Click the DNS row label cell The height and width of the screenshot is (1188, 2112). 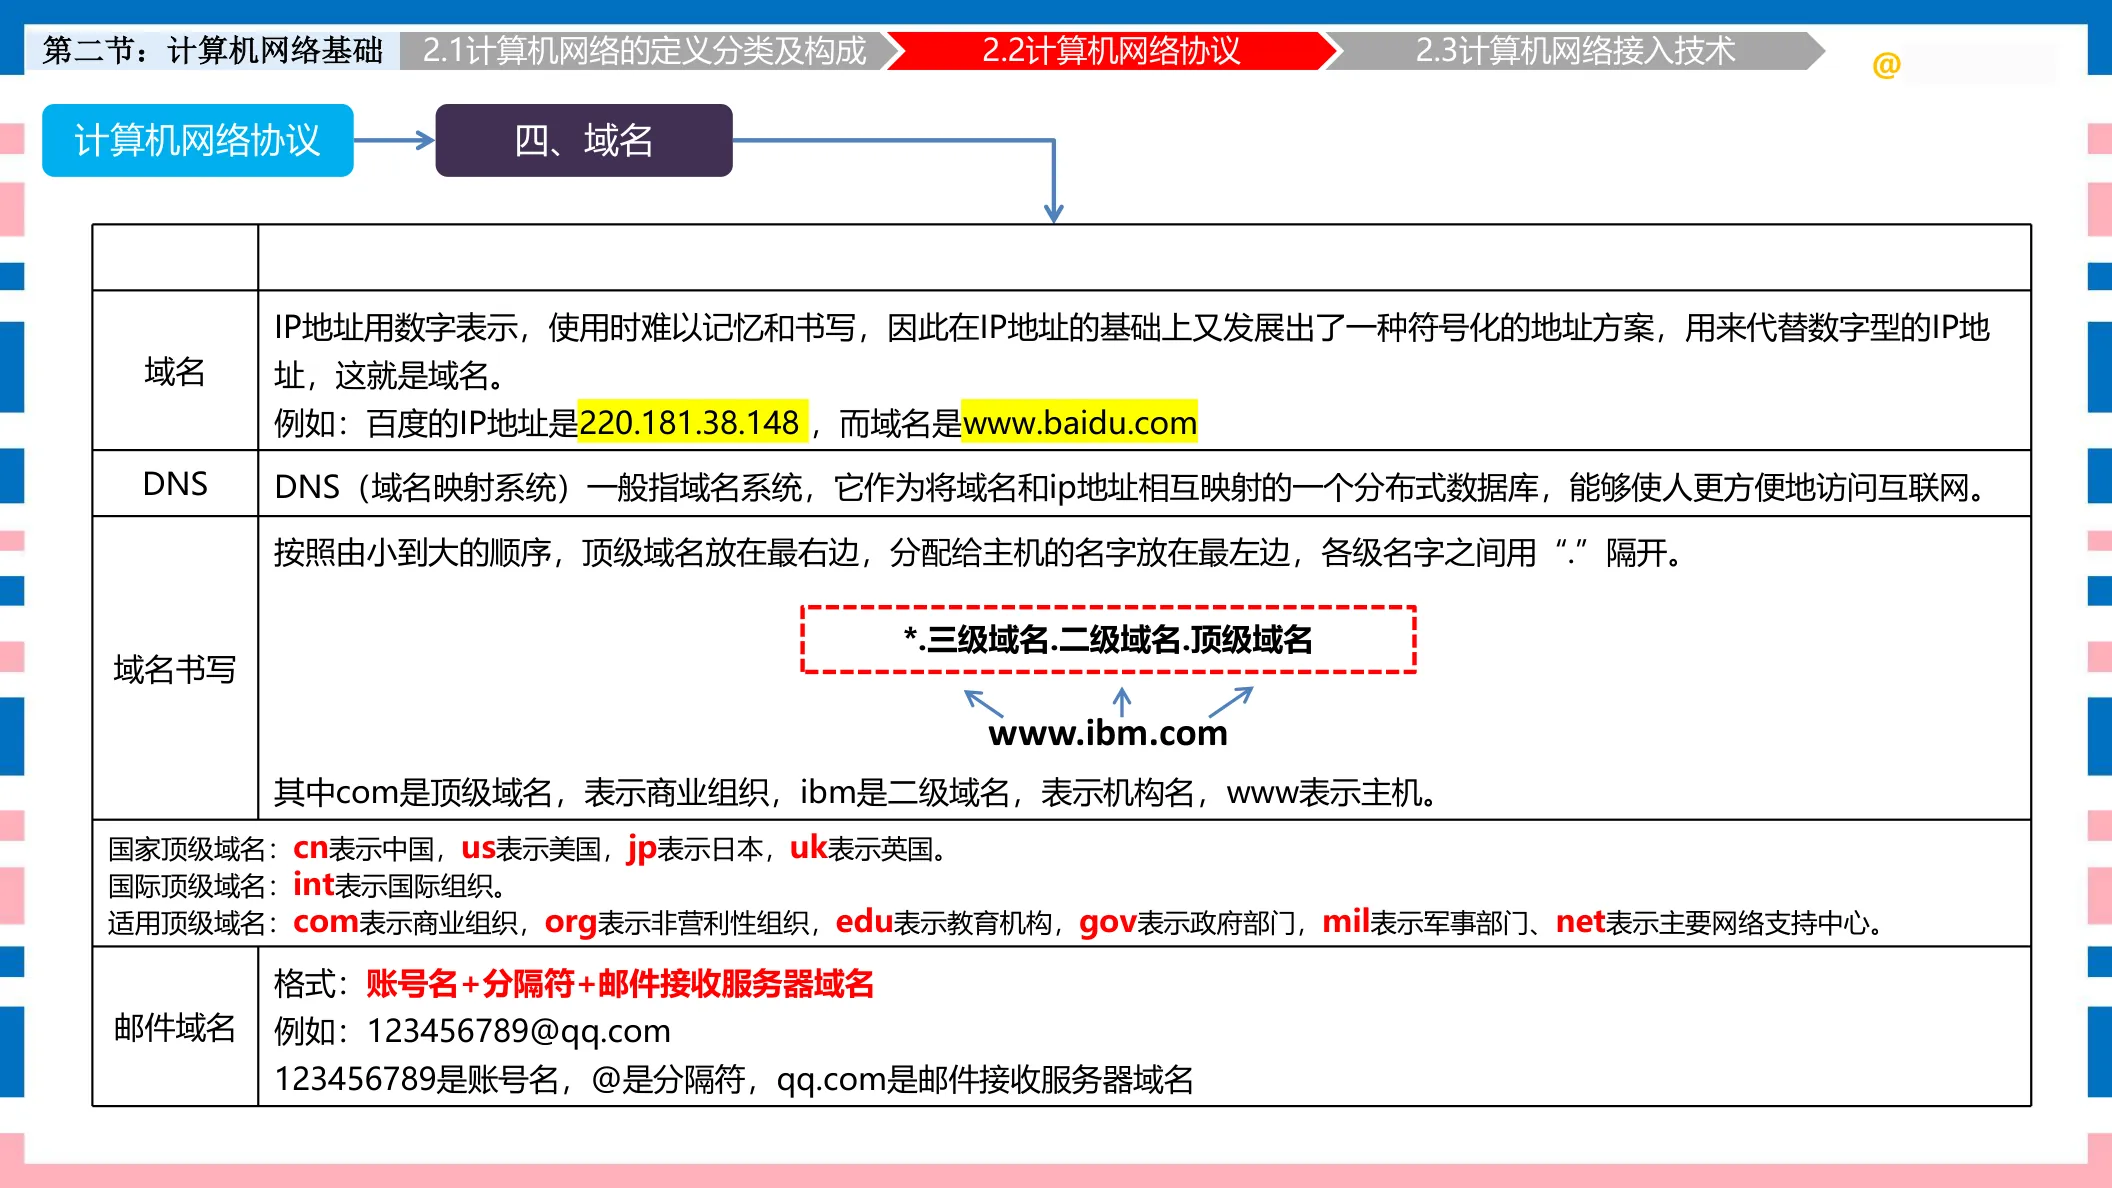[x=175, y=484]
